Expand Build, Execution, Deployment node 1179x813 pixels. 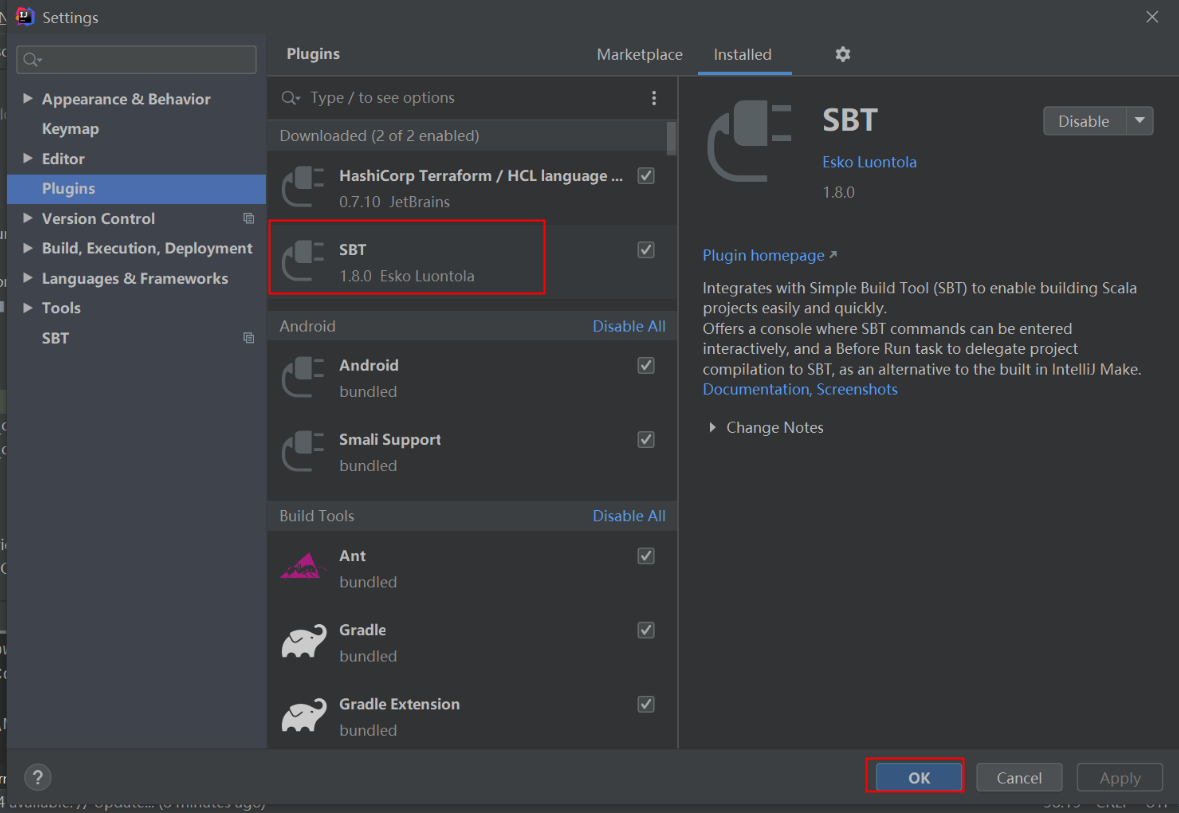coord(28,247)
